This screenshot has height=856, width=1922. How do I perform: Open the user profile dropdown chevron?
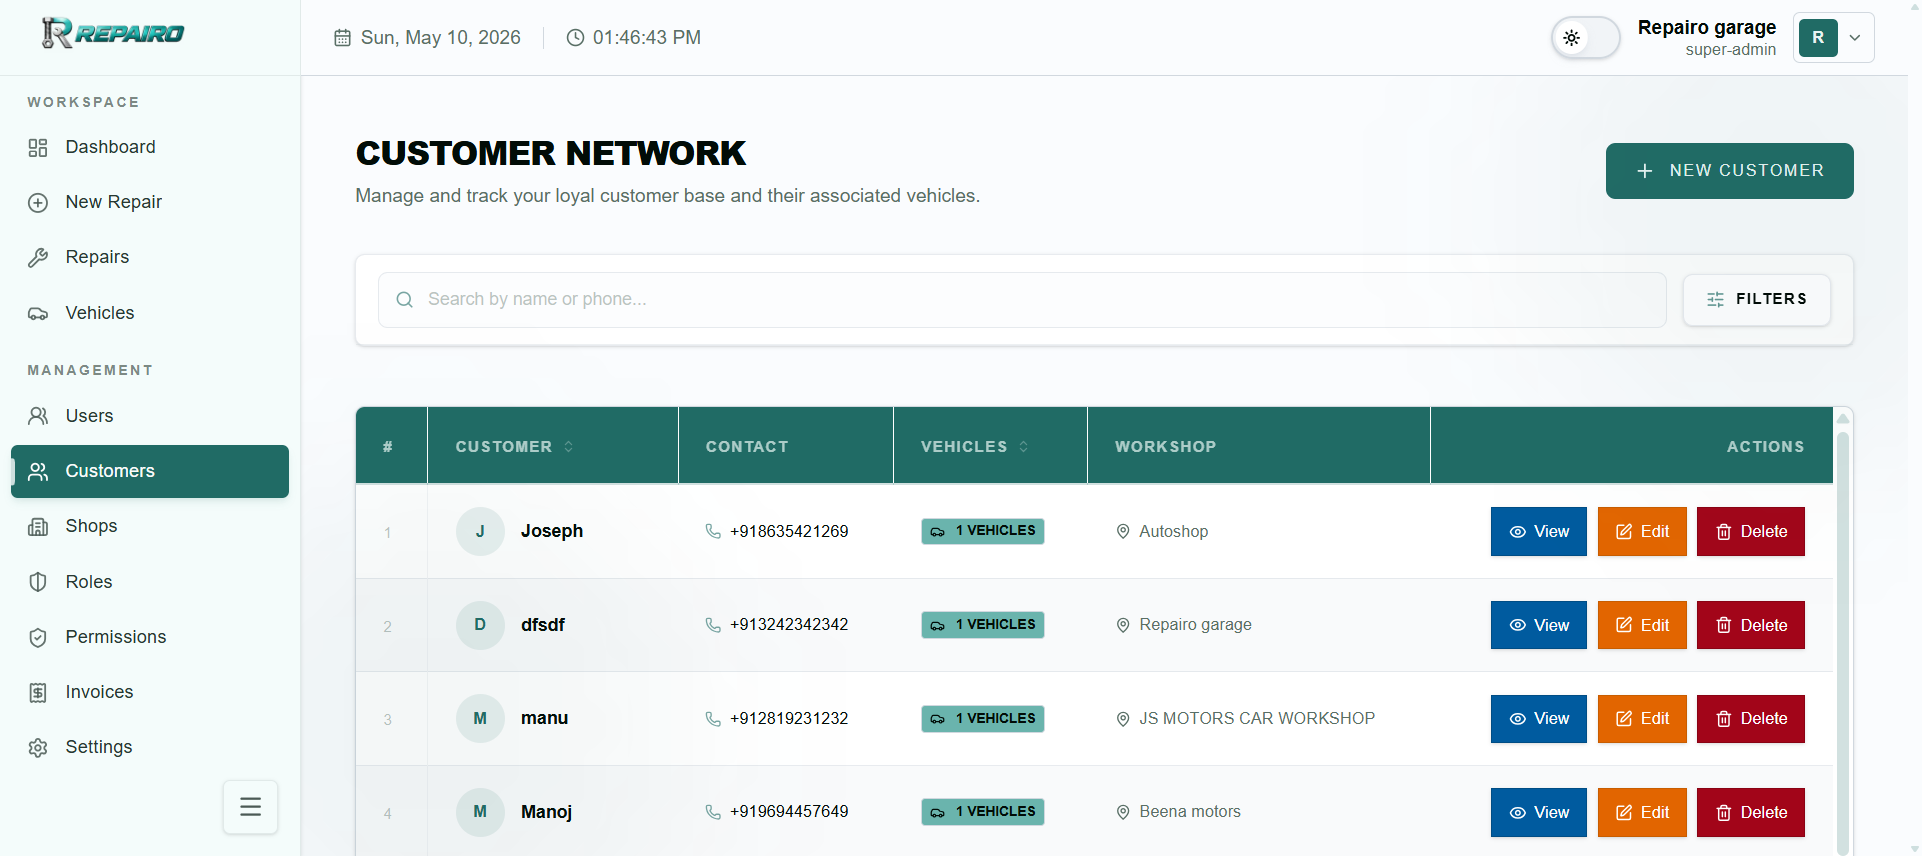[x=1855, y=38]
